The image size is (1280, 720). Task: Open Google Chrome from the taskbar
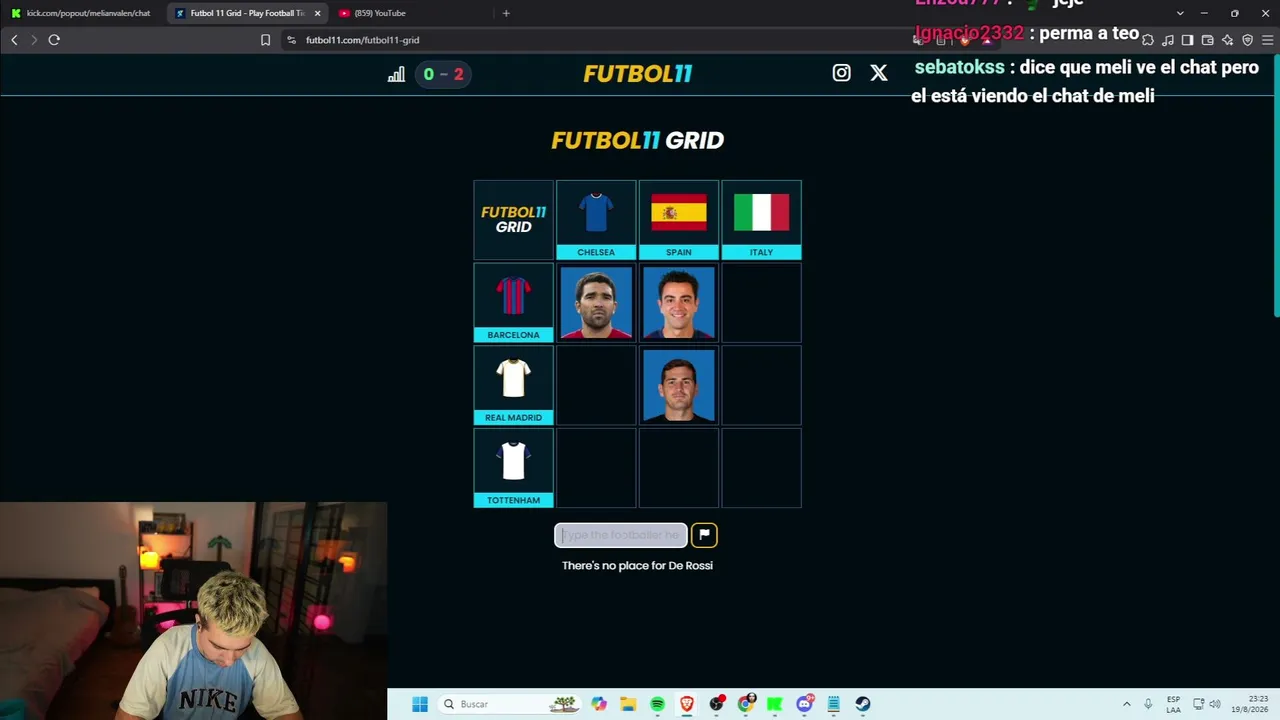point(746,704)
